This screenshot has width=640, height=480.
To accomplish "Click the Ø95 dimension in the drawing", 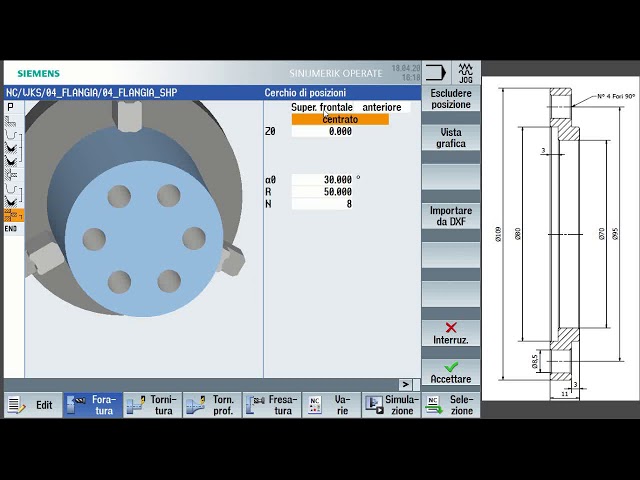I will click(616, 234).
